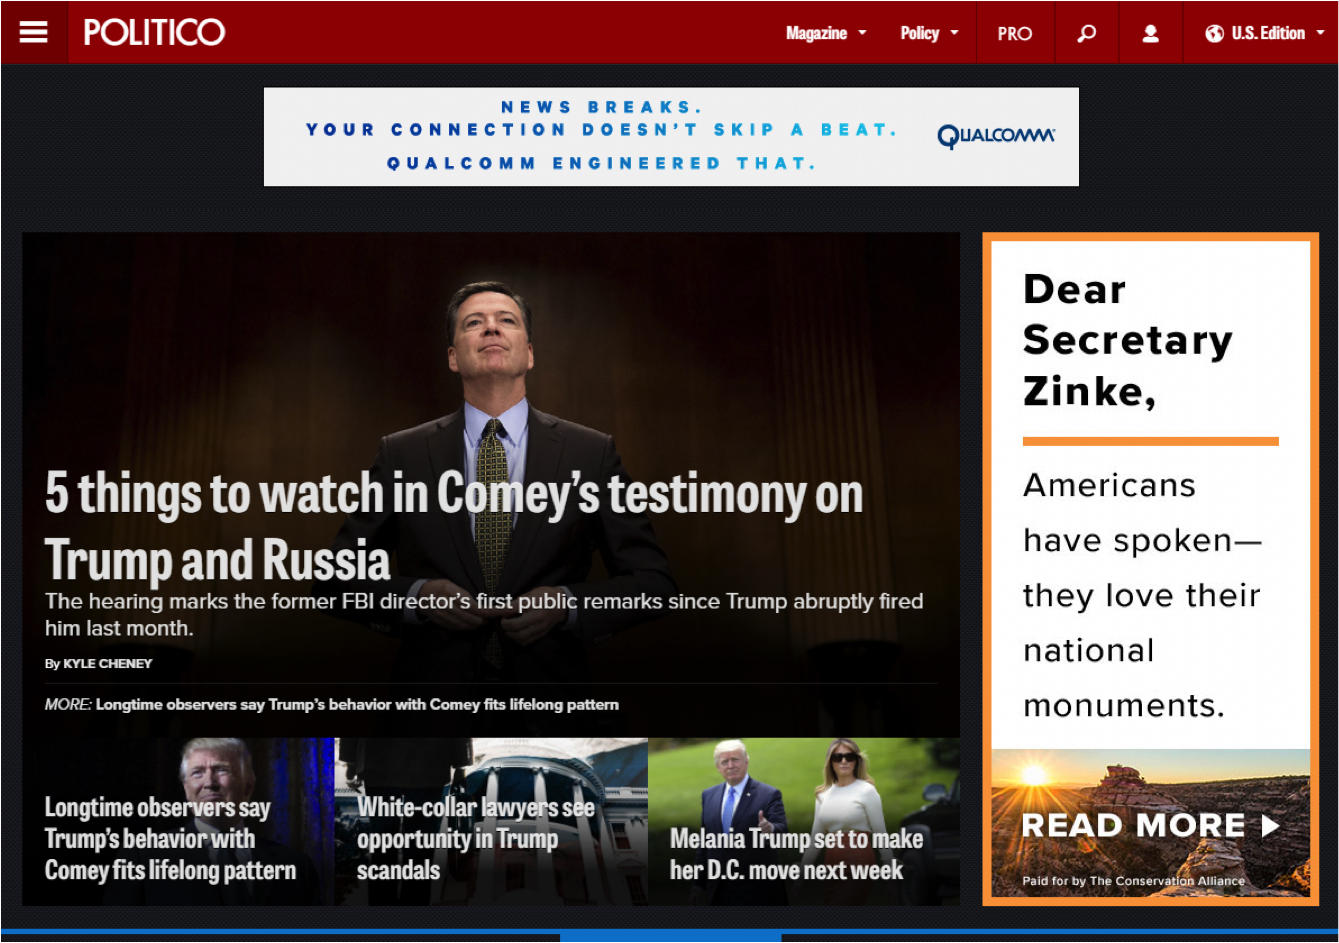Open 'Melania Trump set to make her D.C. move' card
Image resolution: width=1339 pixels, height=943 pixels.
[x=804, y=822]
